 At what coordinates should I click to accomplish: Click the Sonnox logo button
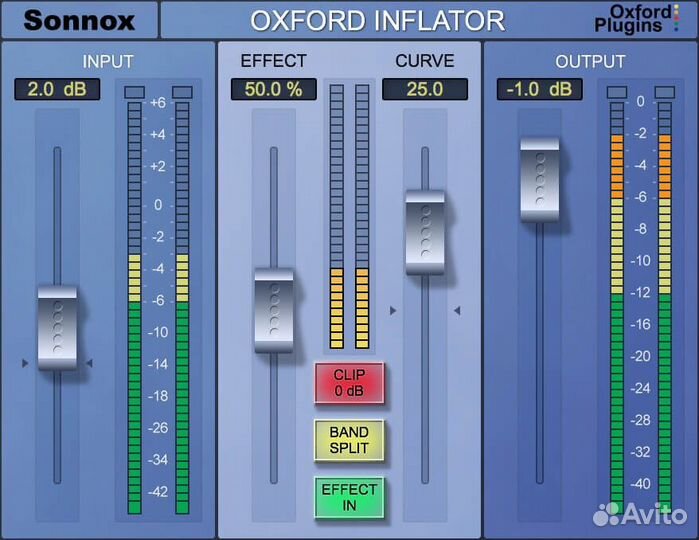click(x=79, y=20)
